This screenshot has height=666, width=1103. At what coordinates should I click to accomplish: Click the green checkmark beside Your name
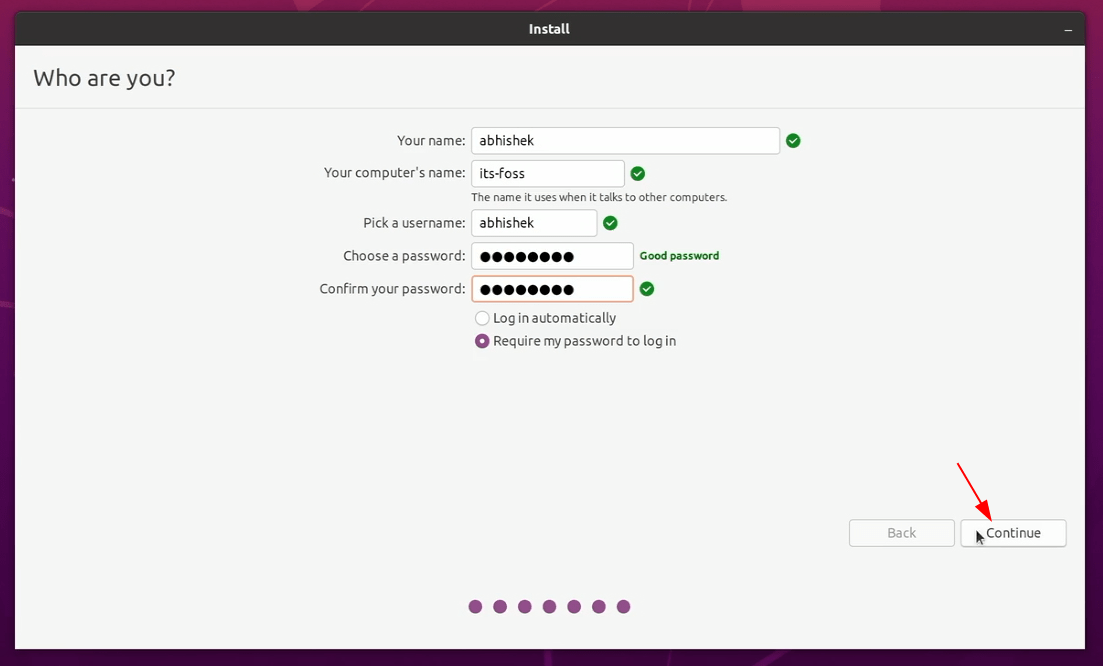tap(793, 141)
